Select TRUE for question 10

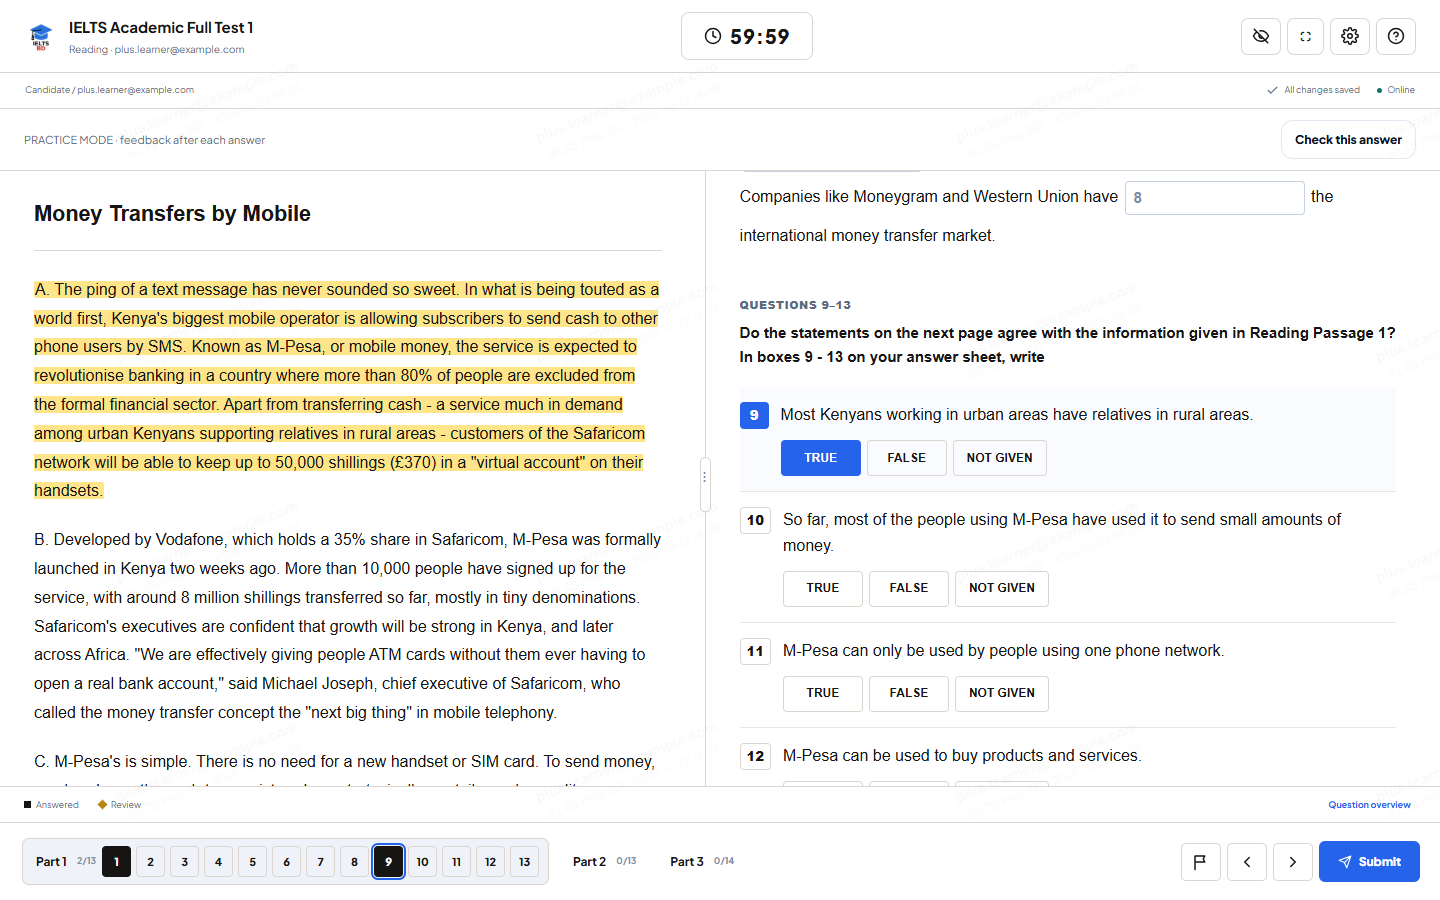[823, 588]
